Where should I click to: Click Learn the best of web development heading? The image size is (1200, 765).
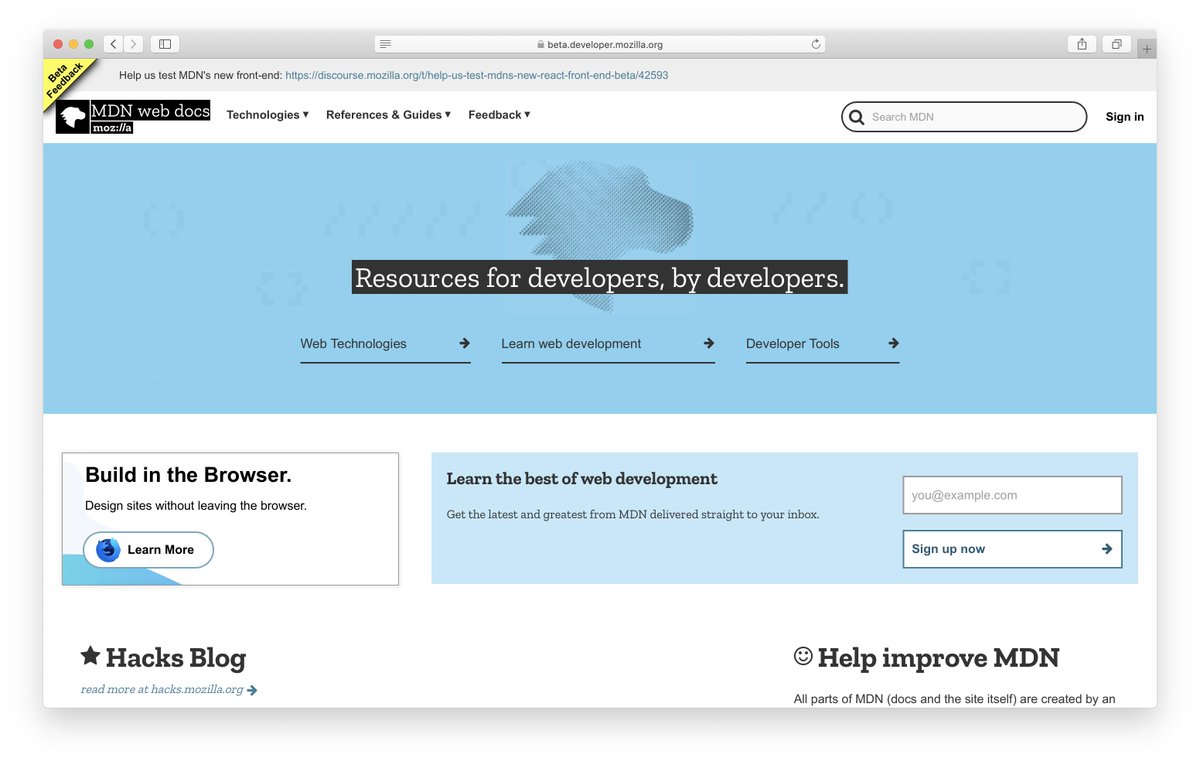coord(581,479)
